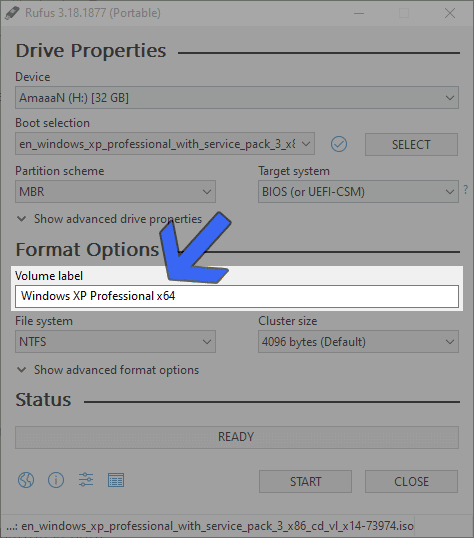Click the Boot selection caption
The height and width of the screenshot is (538, 474).
point(53,123)
